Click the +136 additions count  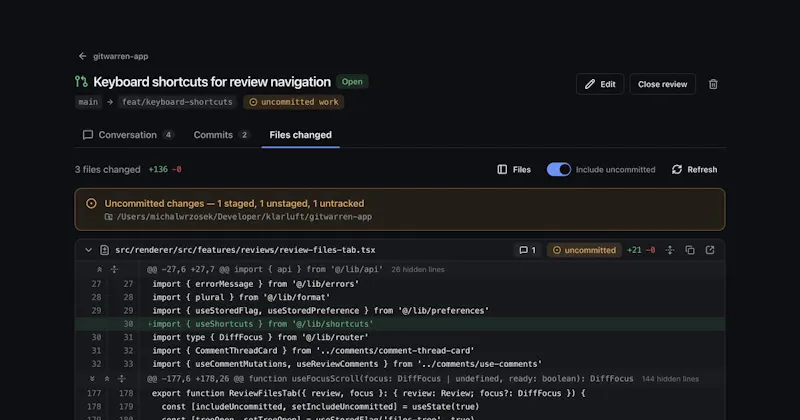[158, 169]
